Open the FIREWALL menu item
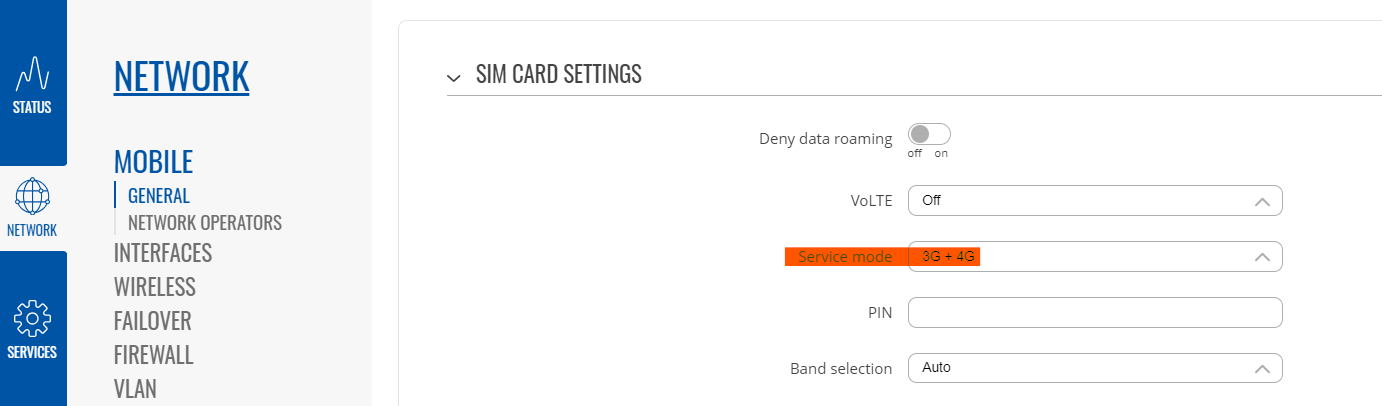 click(x=154, y=355)
